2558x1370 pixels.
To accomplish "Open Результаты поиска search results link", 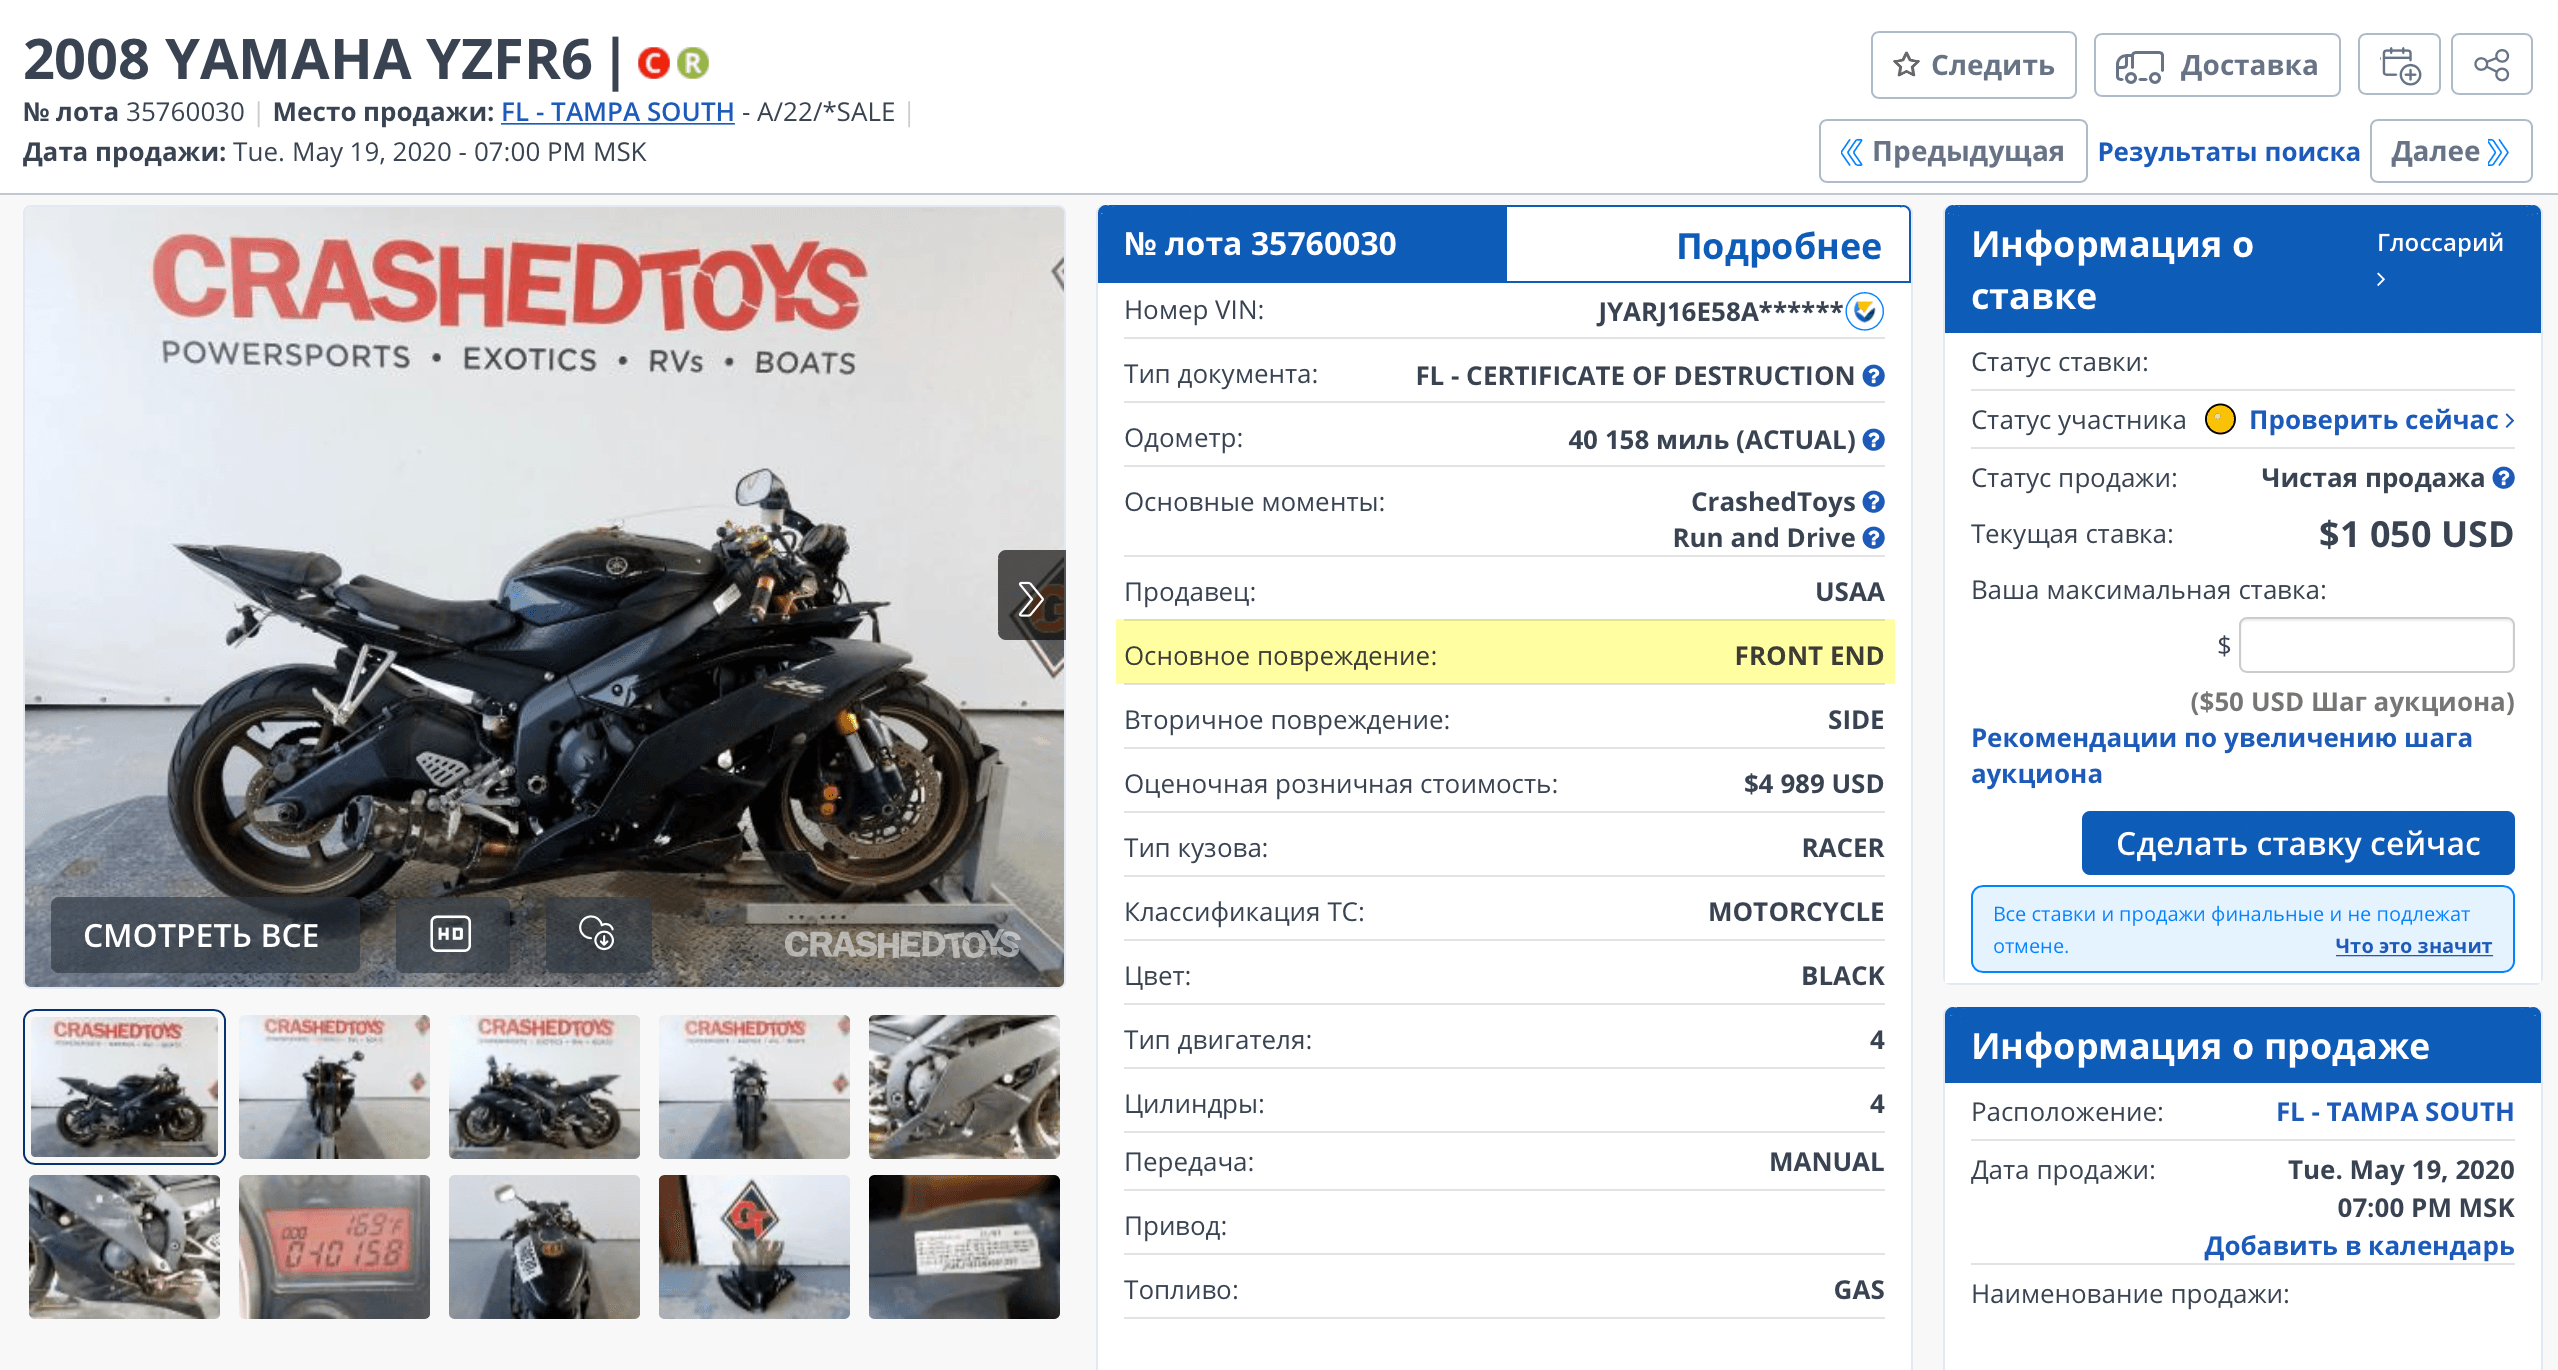I will click(2228, 151).
